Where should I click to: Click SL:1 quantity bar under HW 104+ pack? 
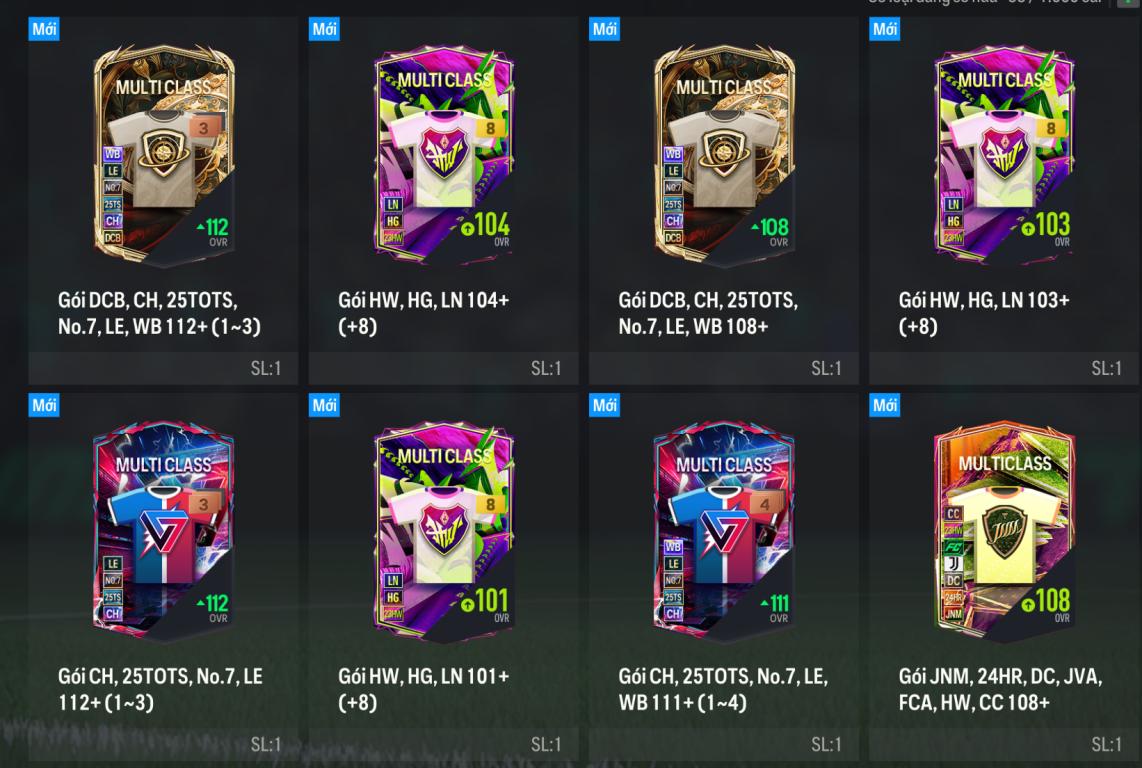click(444, 369)
